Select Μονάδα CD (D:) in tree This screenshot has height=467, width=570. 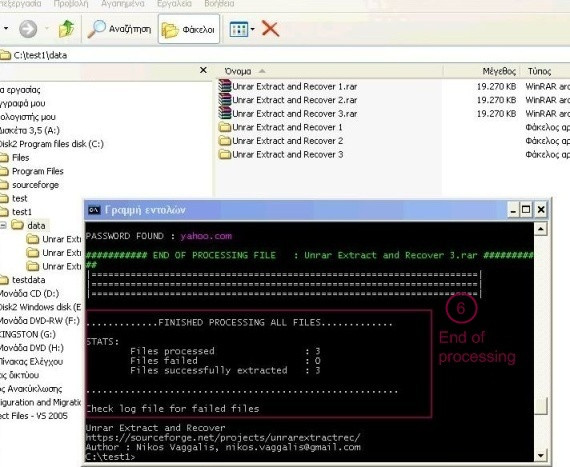point(29,294)
